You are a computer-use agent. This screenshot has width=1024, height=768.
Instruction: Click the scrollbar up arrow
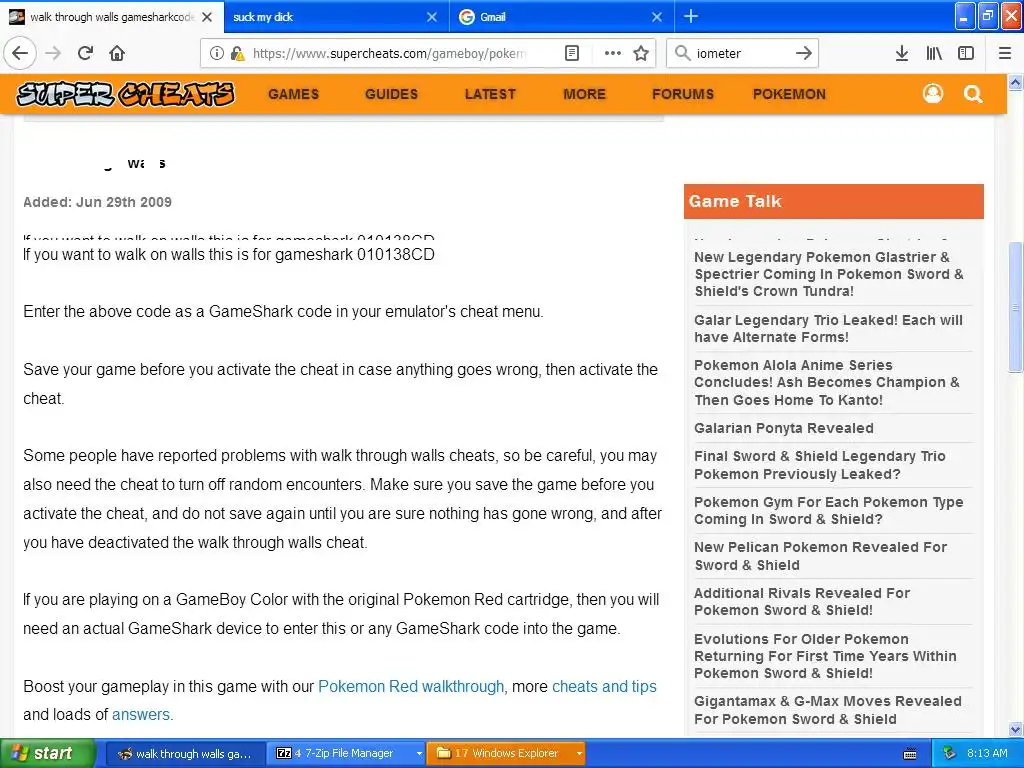pos(1016,82)
